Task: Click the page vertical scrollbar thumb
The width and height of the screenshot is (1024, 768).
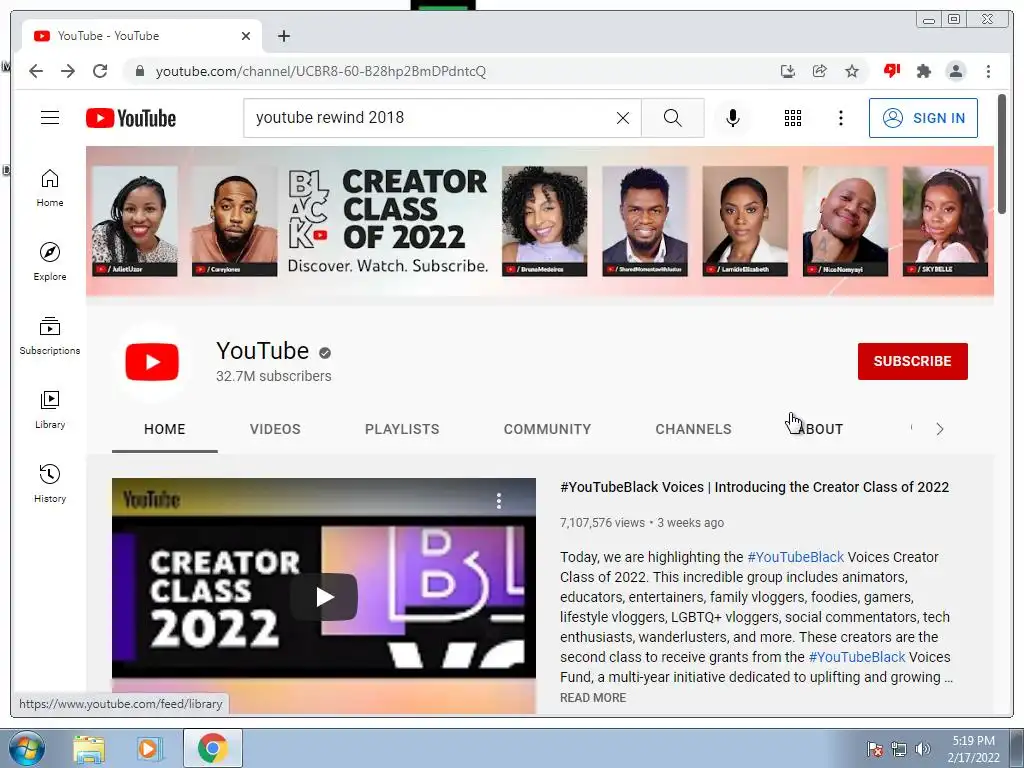Action: 1002,154
